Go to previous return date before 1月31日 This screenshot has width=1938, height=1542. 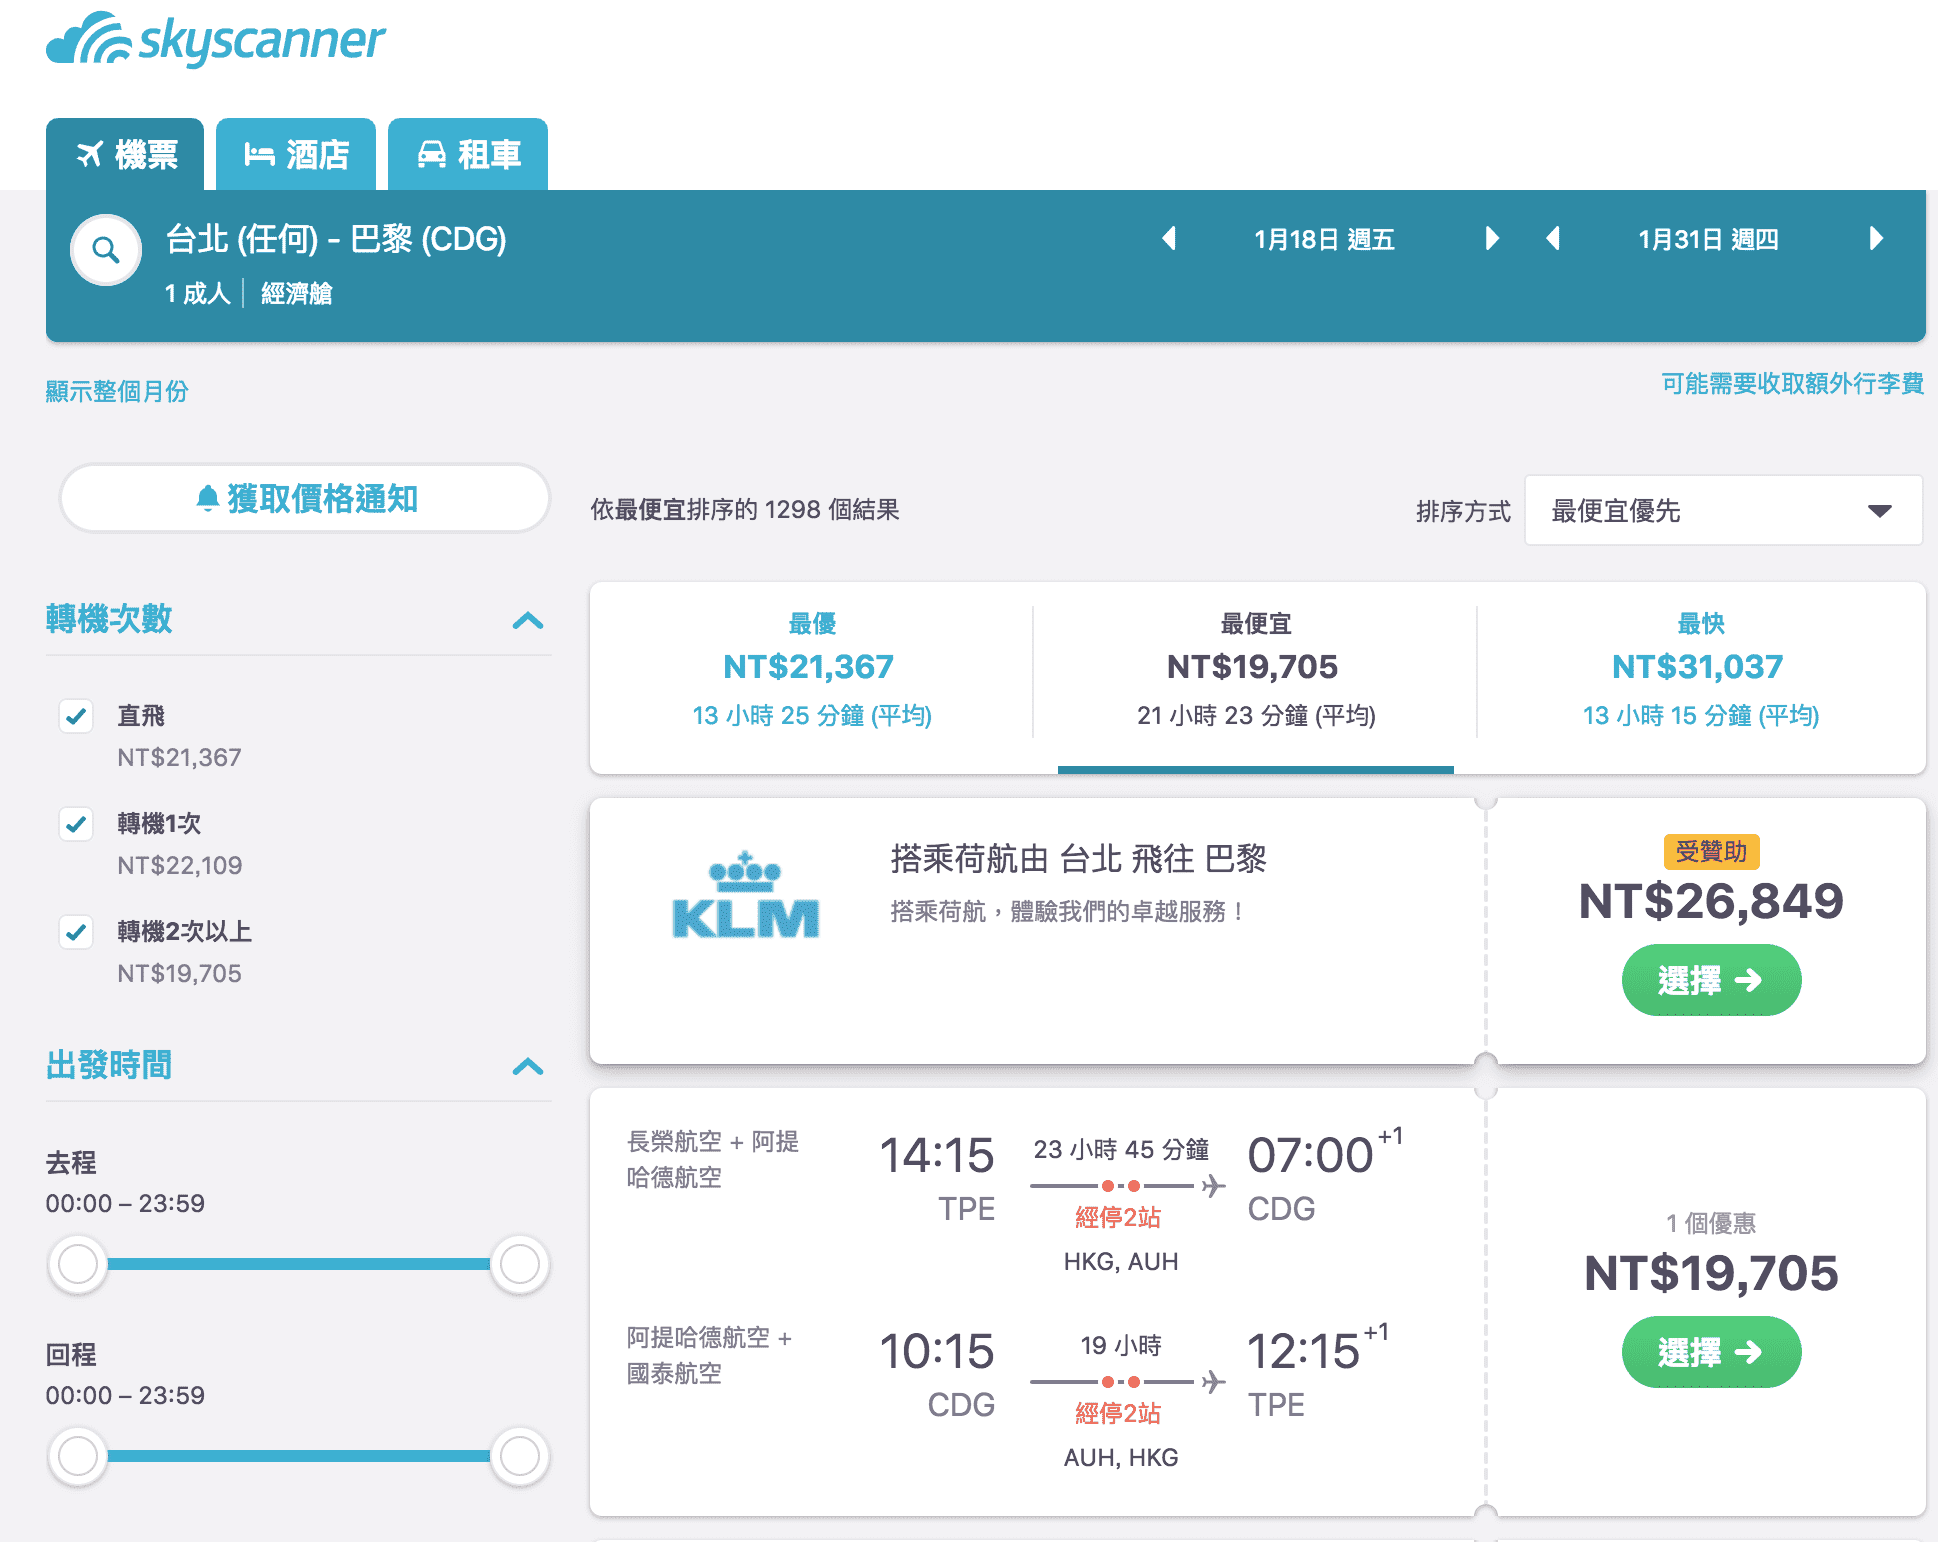pos(1553,238)
